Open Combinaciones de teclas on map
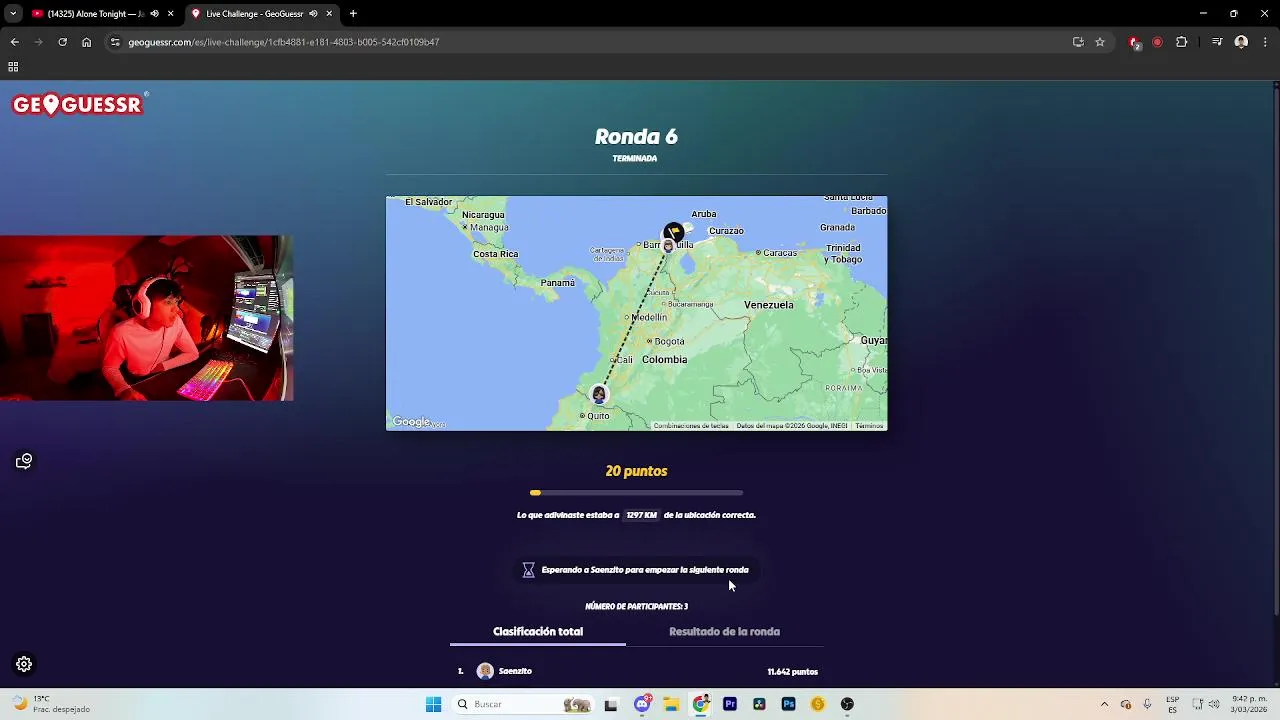 pyautogui.click(x=691, y=426)
